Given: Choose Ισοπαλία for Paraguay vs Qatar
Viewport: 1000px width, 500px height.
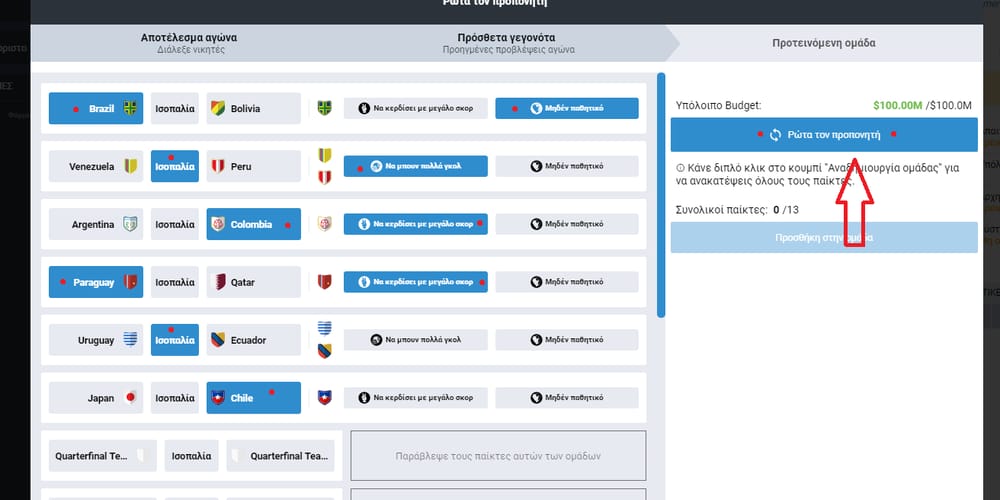Looking at the screenshot, I should coord(175,282).
